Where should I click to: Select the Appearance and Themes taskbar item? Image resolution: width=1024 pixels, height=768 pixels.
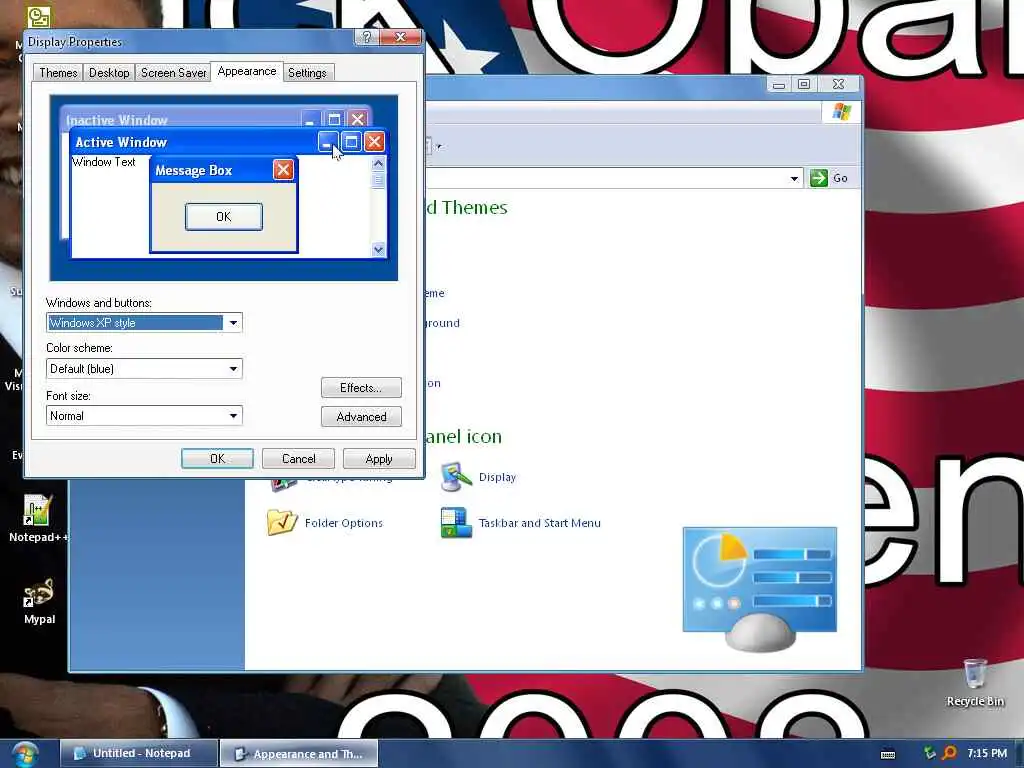pos(299,754)
